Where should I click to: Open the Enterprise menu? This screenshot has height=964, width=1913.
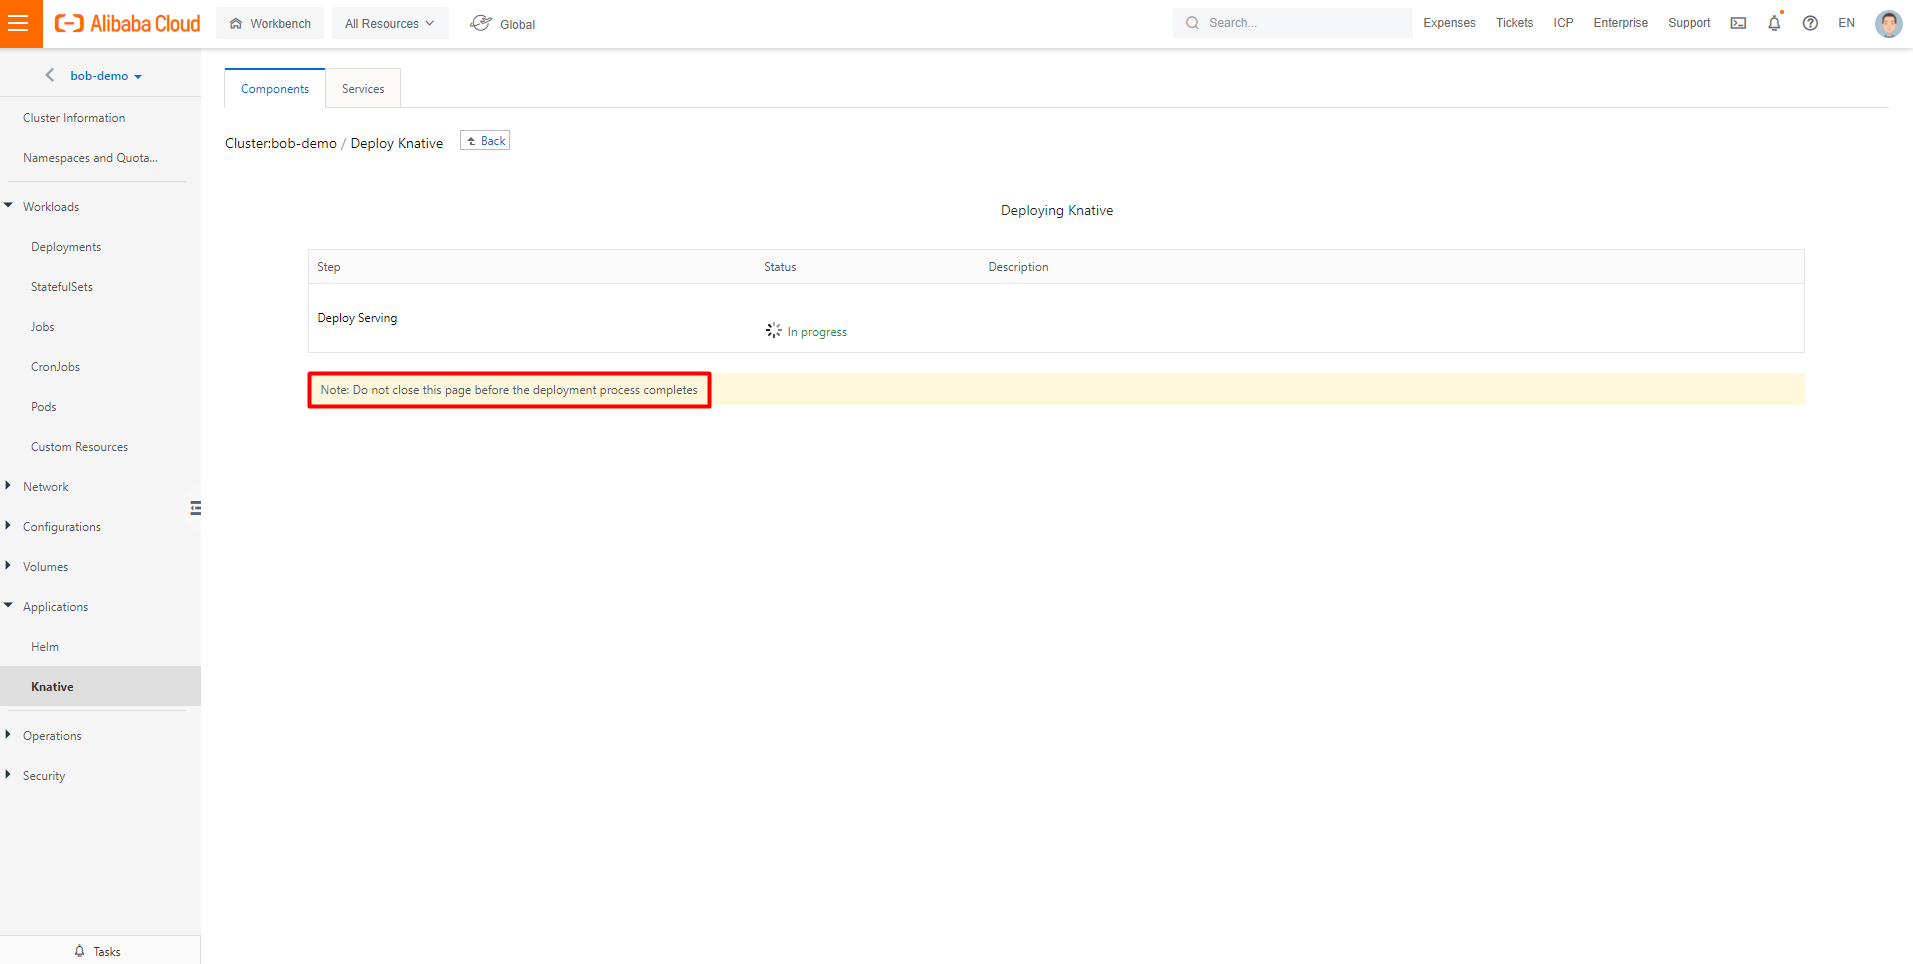(1620, 23)
